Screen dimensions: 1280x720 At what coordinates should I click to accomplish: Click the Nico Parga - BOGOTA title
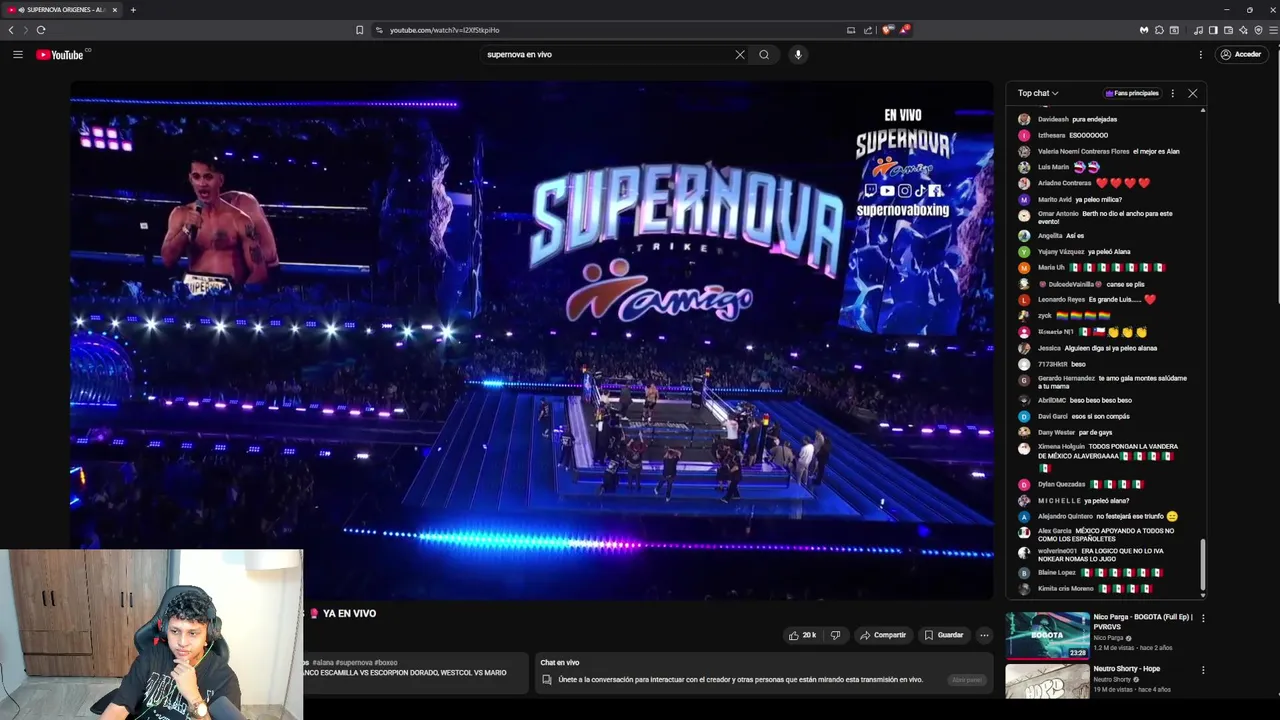1143,621
